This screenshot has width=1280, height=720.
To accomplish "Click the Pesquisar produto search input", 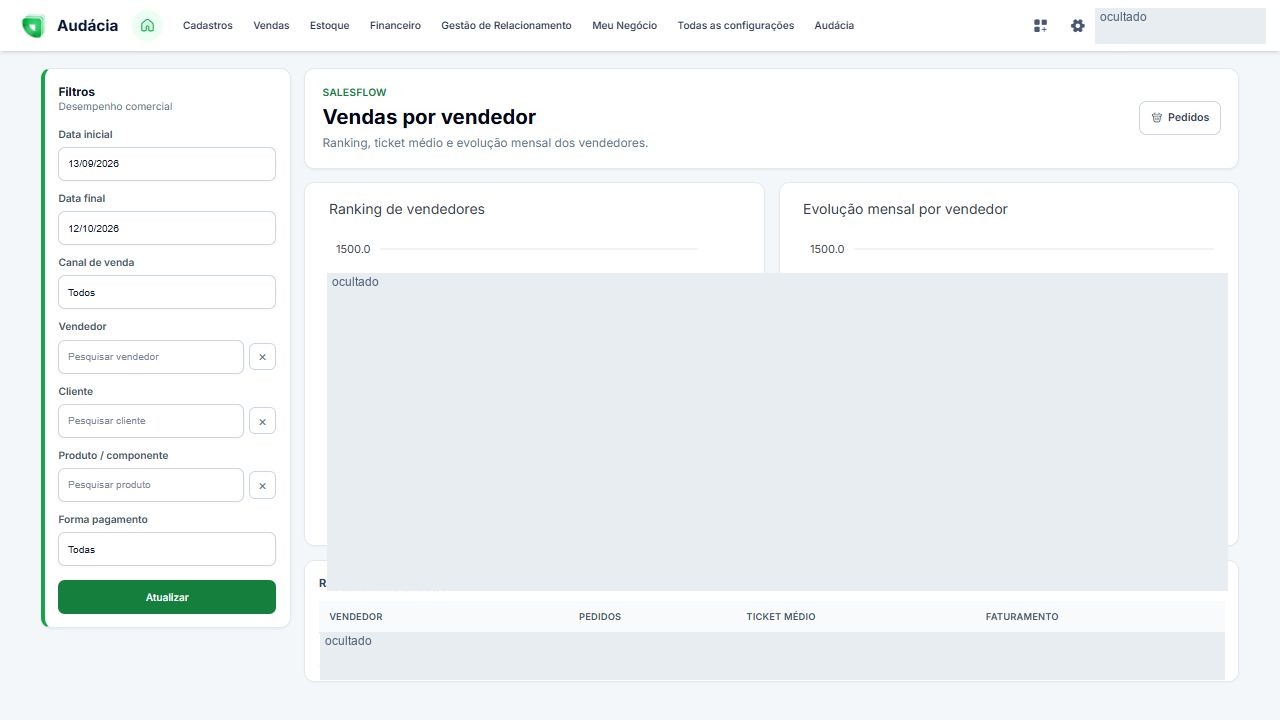I will [151, 485].
